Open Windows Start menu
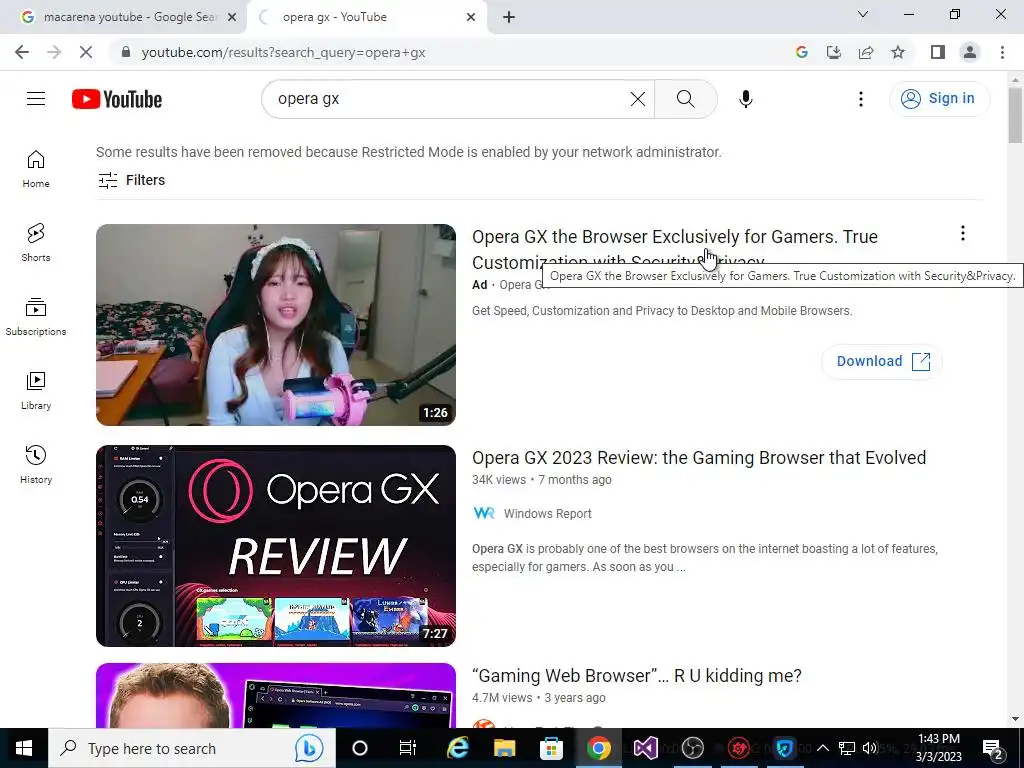This screenshot has height=768, width=1024. [24, 748]
